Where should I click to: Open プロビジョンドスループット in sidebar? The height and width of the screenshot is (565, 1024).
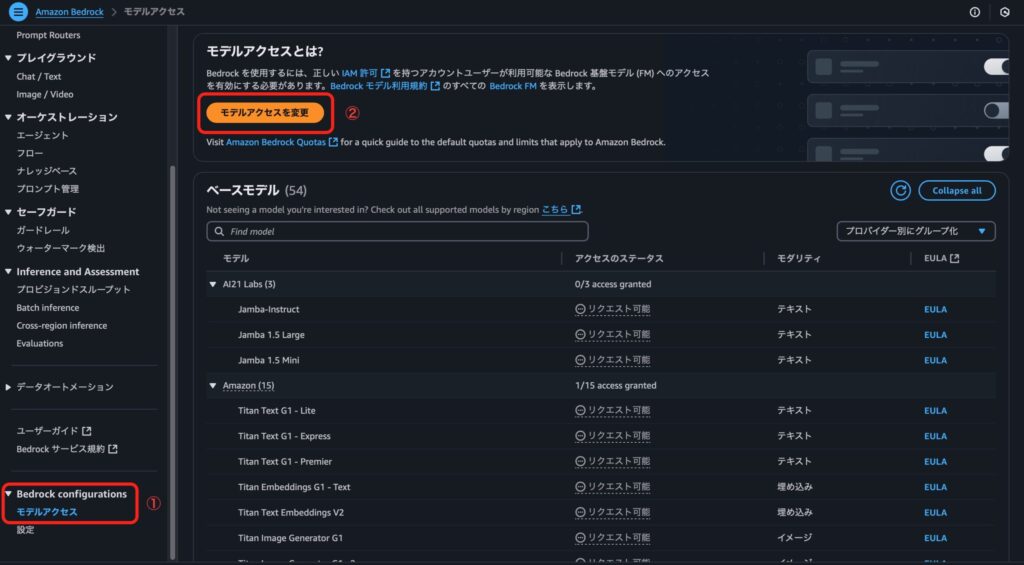pos(73,289)
